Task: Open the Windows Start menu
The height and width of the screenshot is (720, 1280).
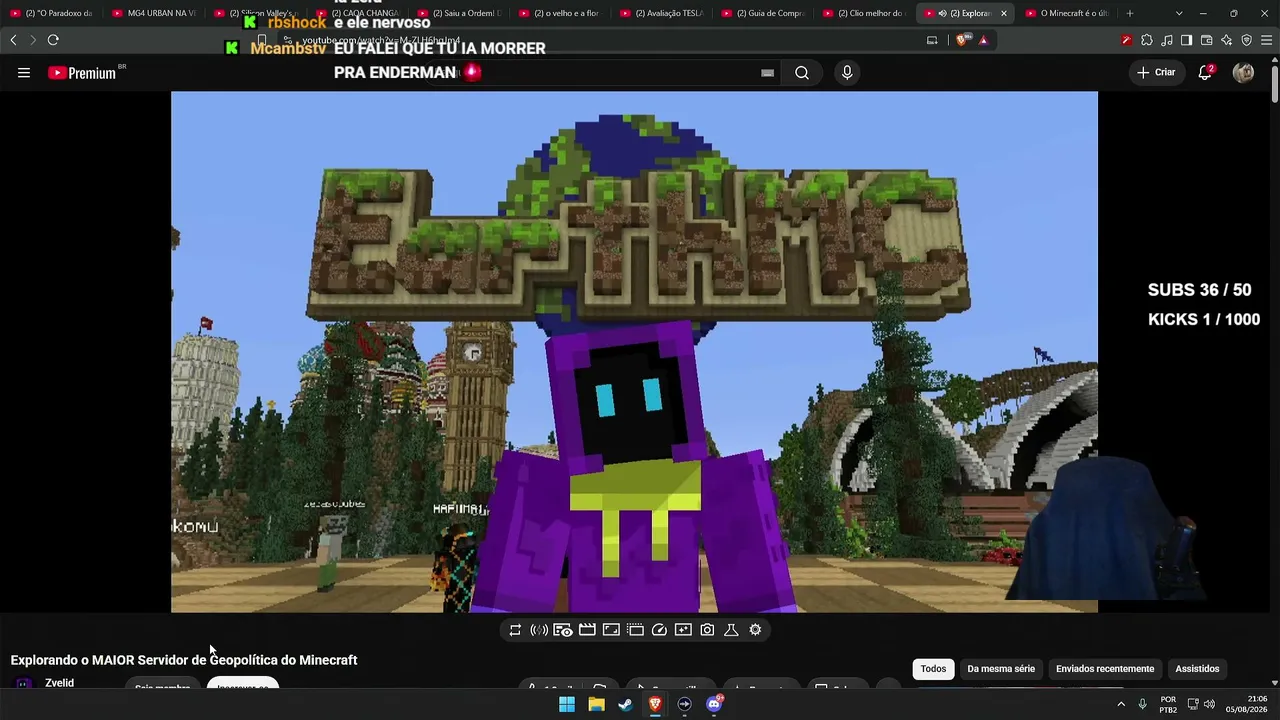Action: tap(567, 704)
